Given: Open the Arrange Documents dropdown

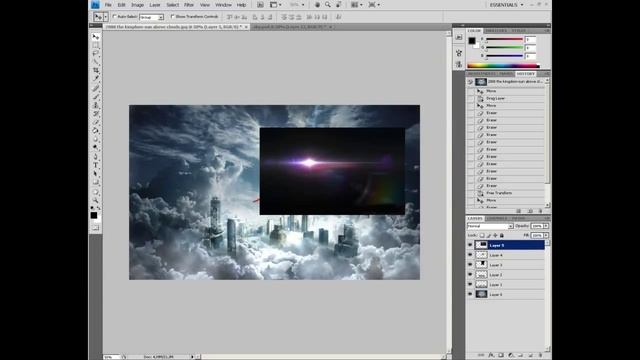Looking at the screenshot, I should click(x=357, y=5).
